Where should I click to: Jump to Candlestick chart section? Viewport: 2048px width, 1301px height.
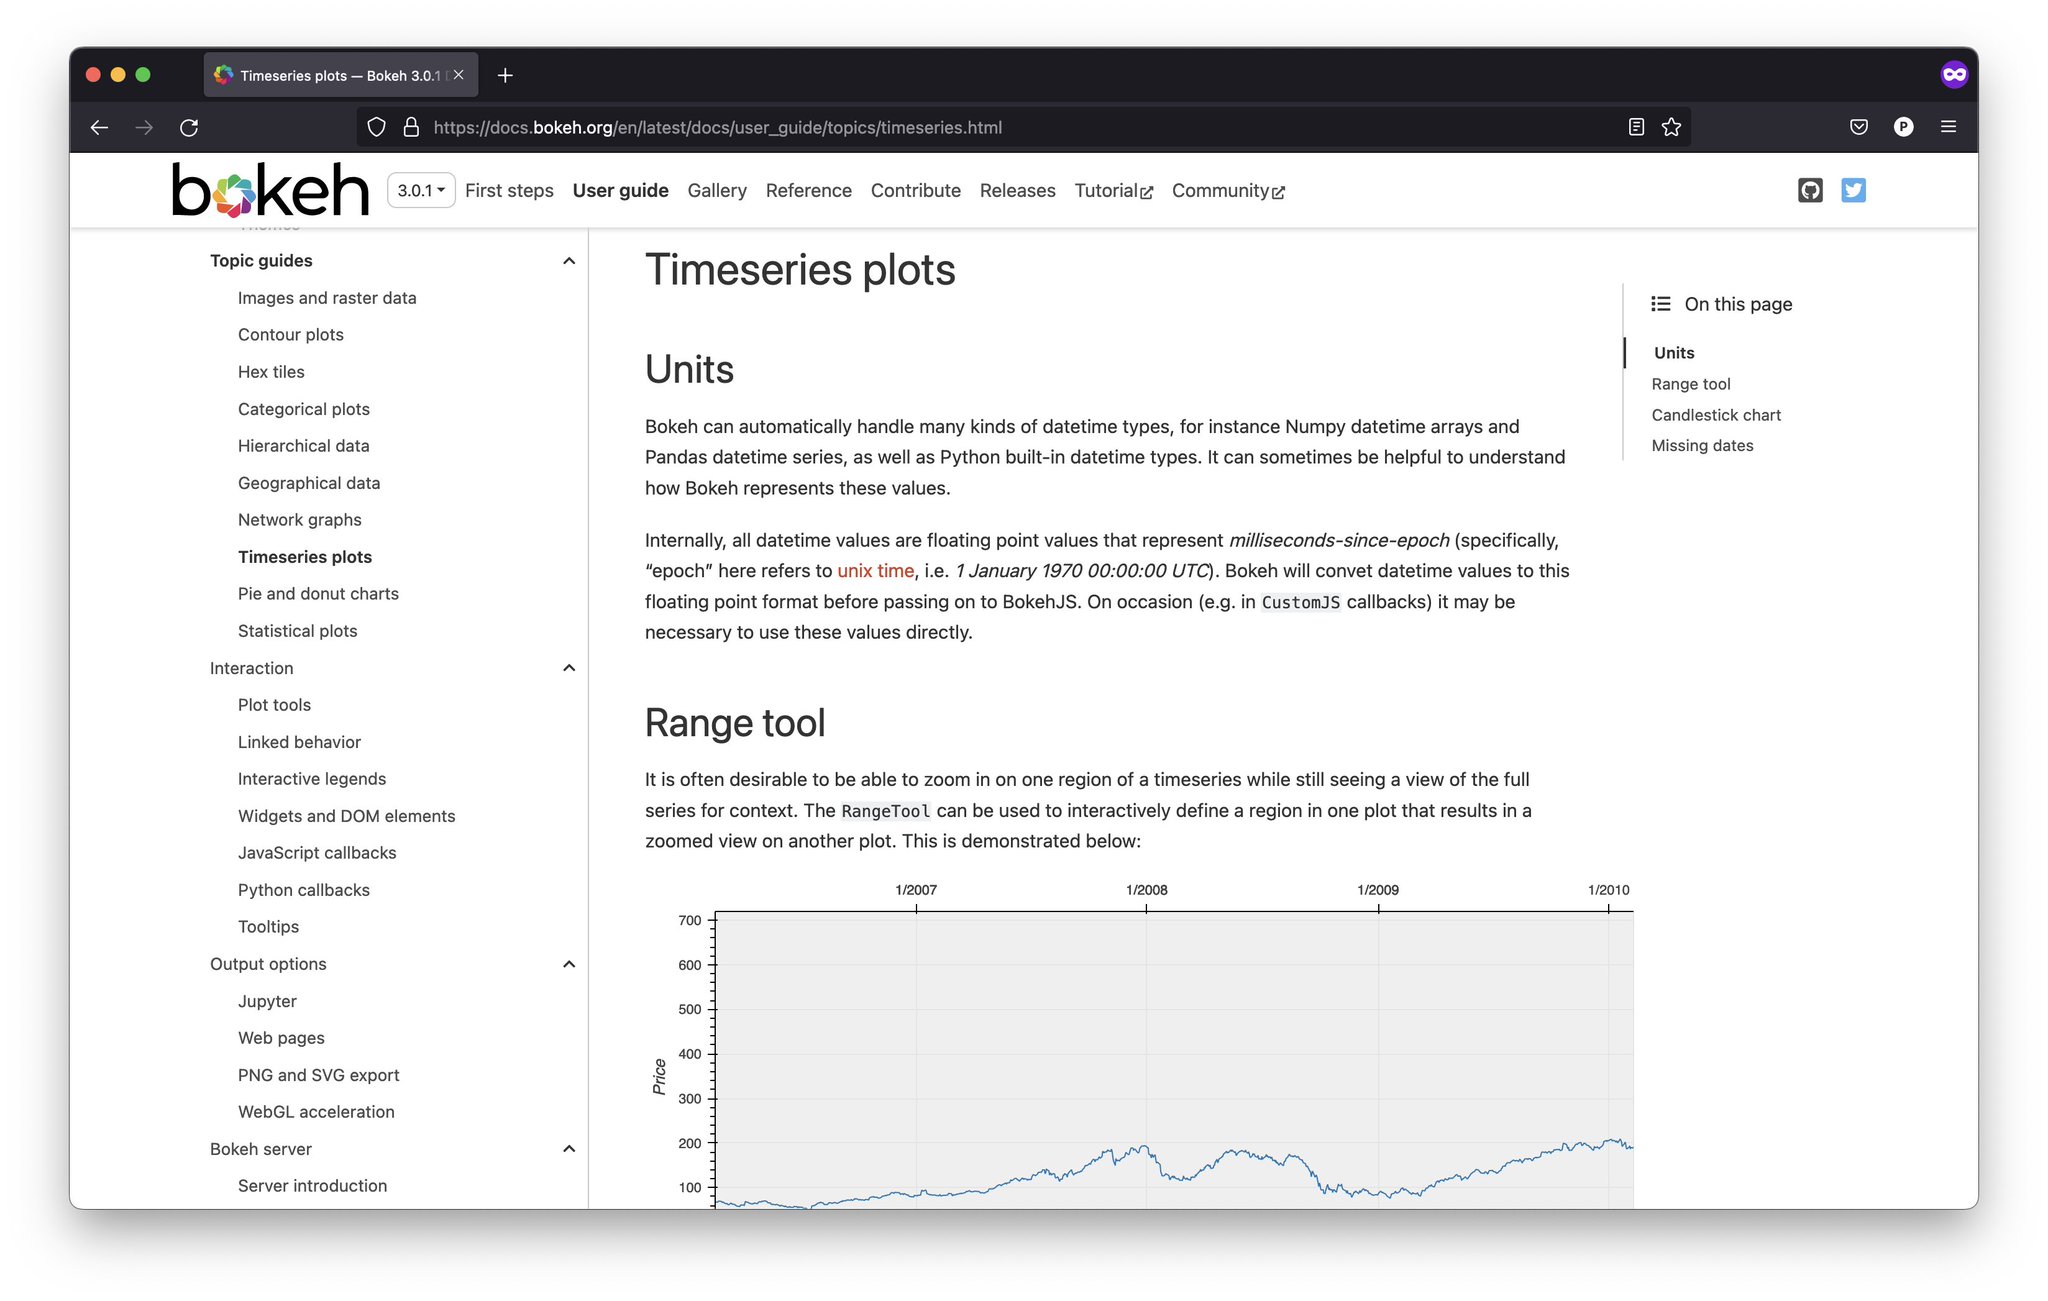click(x=1715, y=414)
